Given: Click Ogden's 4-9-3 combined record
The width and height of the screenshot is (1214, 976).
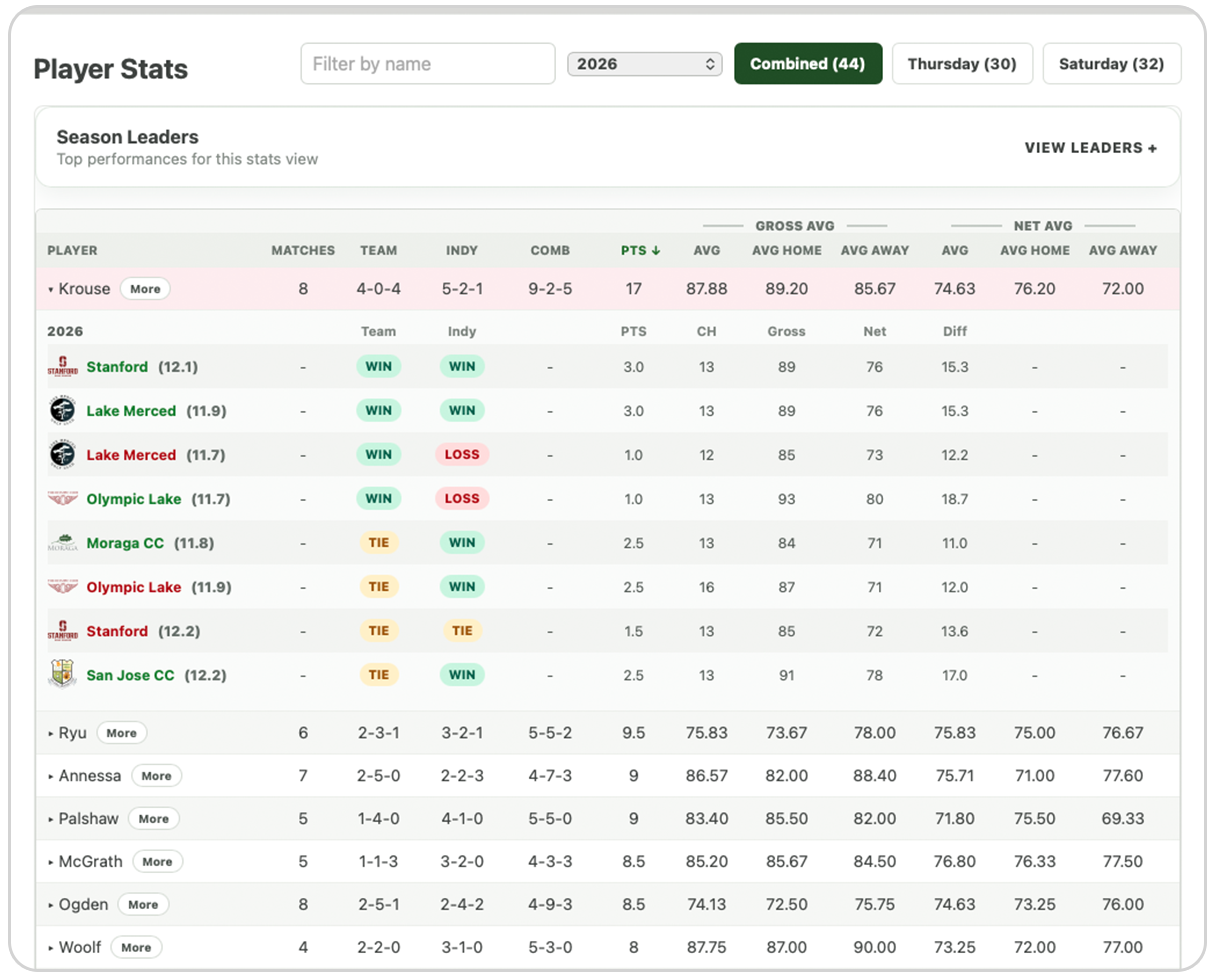Looking at the screenshot, I should point(550,905).
